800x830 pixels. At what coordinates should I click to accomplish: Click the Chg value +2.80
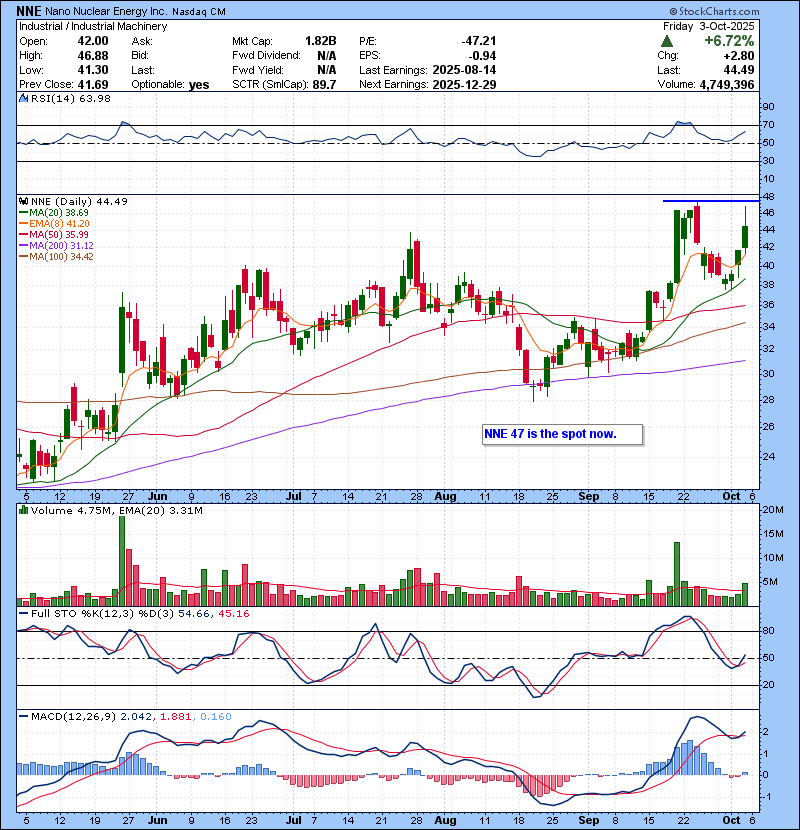(x=740, y=56)
